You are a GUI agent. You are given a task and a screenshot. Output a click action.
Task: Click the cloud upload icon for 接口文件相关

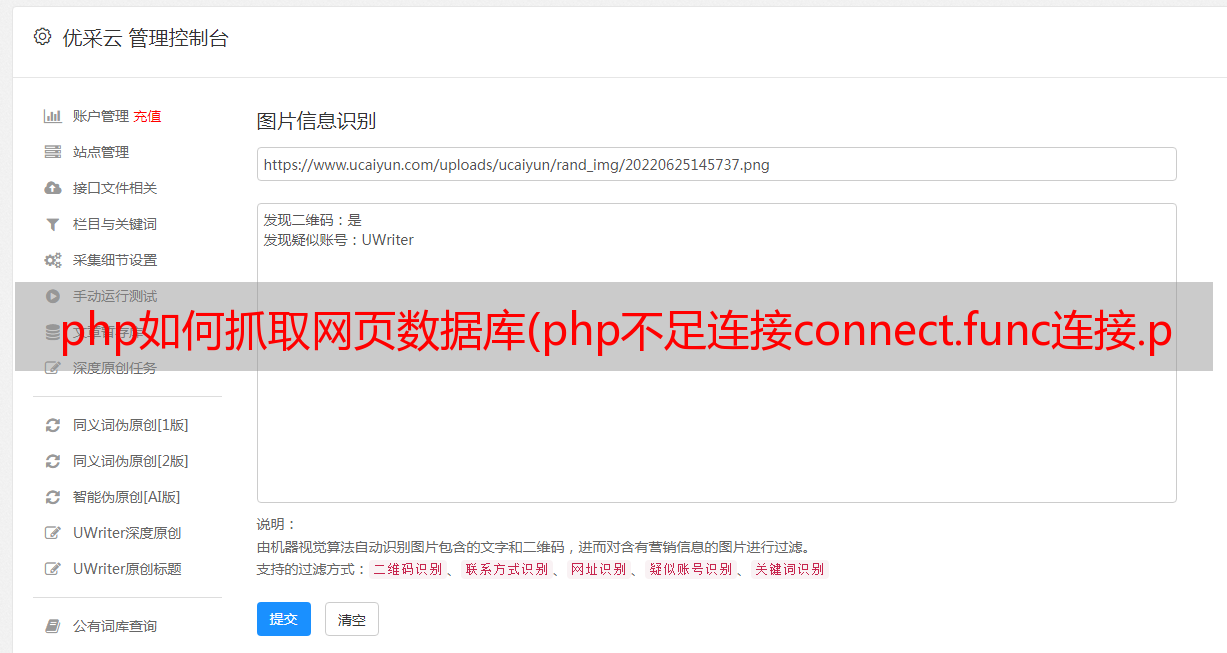(53, 188)
